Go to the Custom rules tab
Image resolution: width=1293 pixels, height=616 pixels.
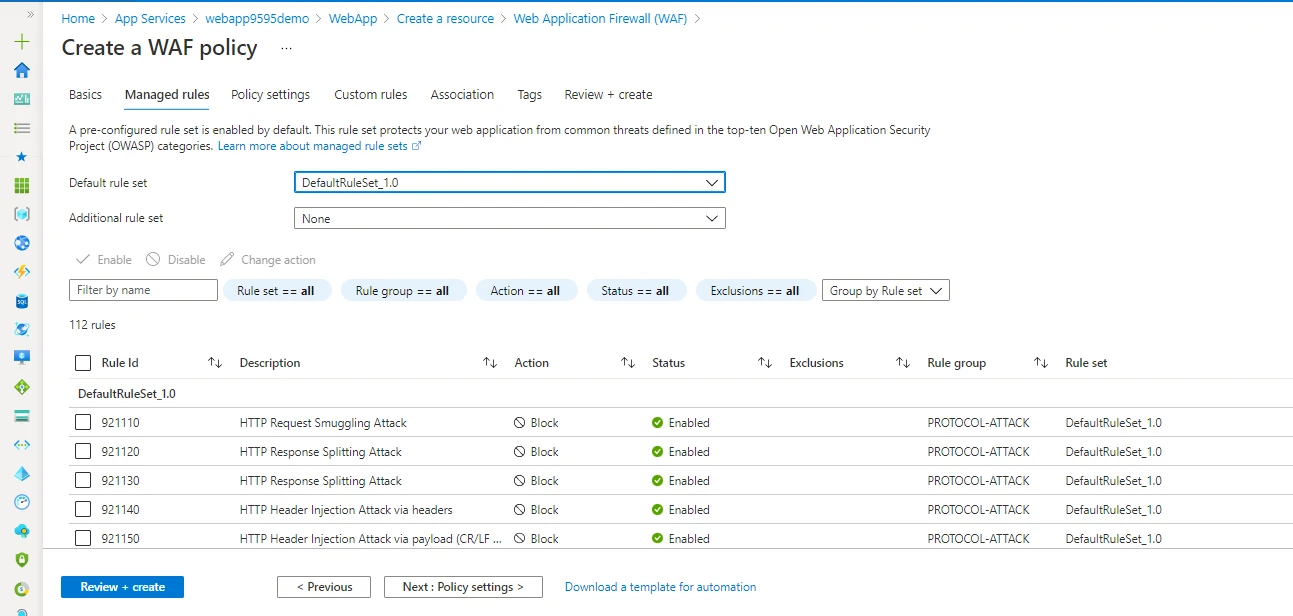[x=370, y=95]
